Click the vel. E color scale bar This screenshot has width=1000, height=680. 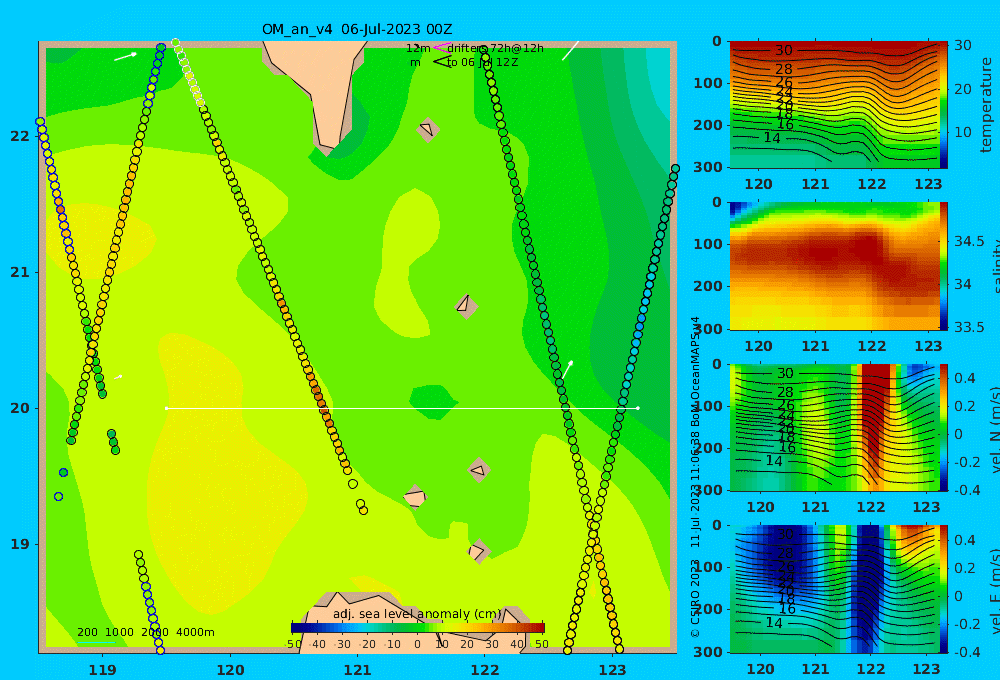pyautogui.click(x=943, y=589)
